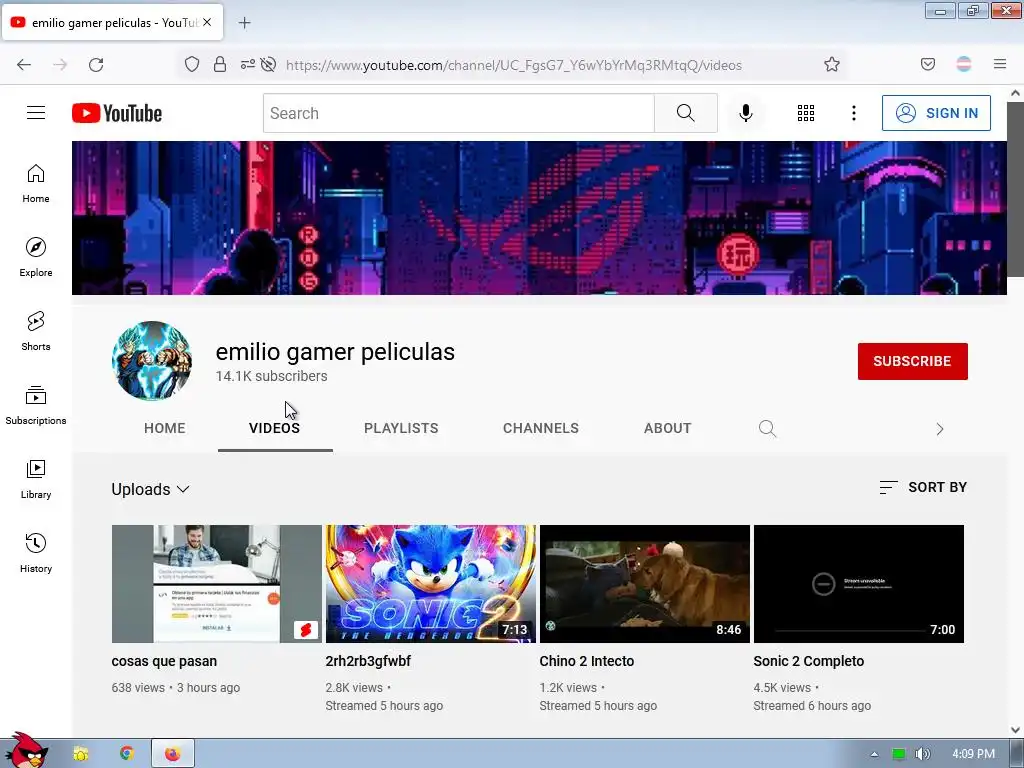Click the scrollbar up arrow

(x=1015, y=93)
